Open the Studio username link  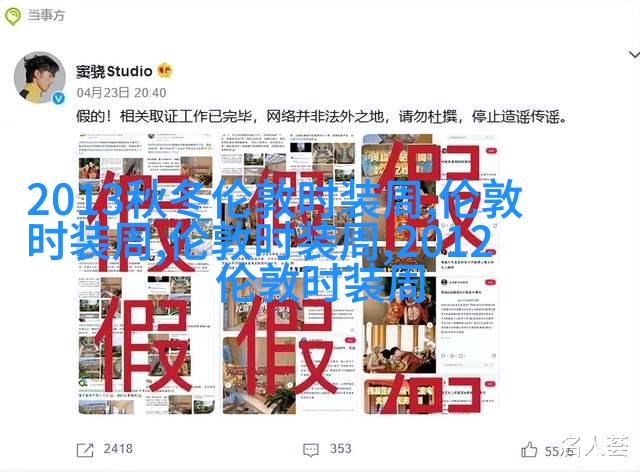pyautogui.click(x=114, y=71)
